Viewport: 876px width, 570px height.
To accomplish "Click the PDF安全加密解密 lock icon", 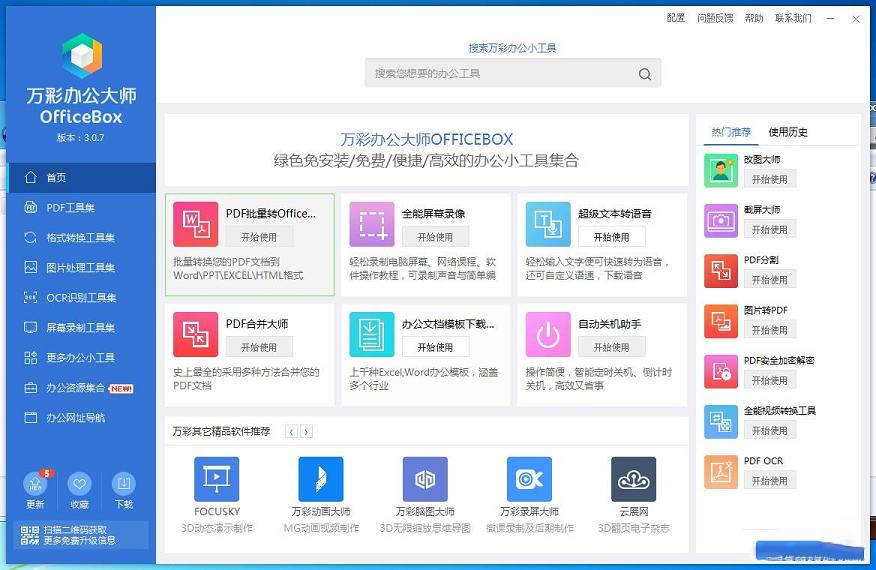I will tap(721, 372).
